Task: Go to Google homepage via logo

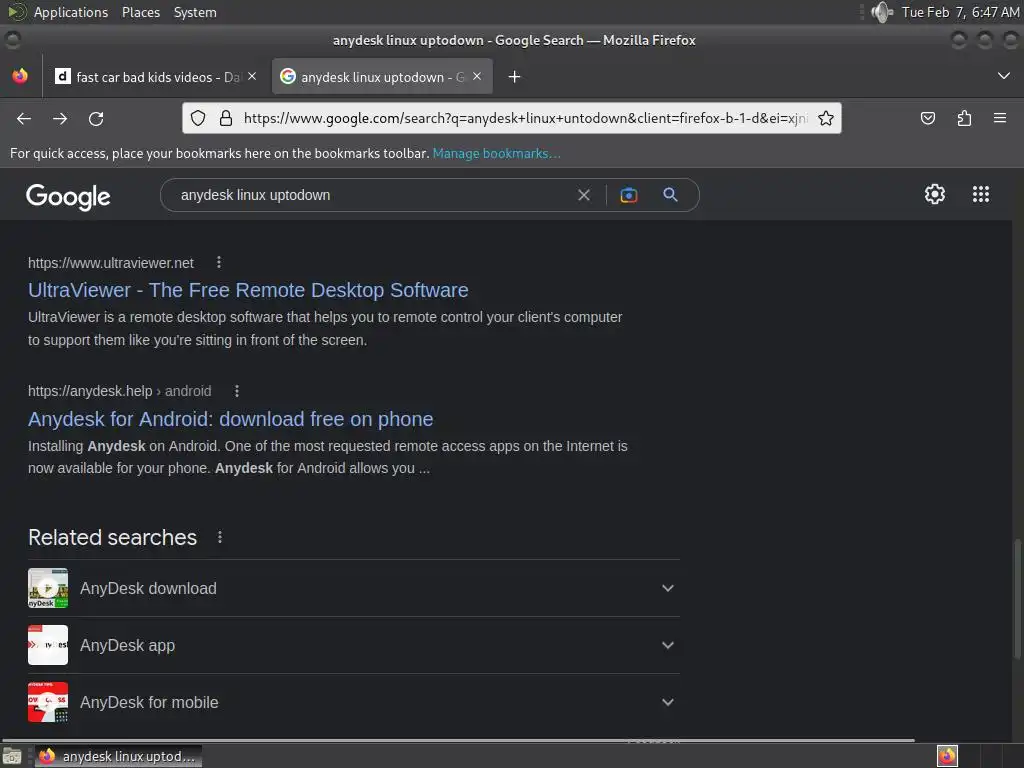Action: tap(68, 197)
